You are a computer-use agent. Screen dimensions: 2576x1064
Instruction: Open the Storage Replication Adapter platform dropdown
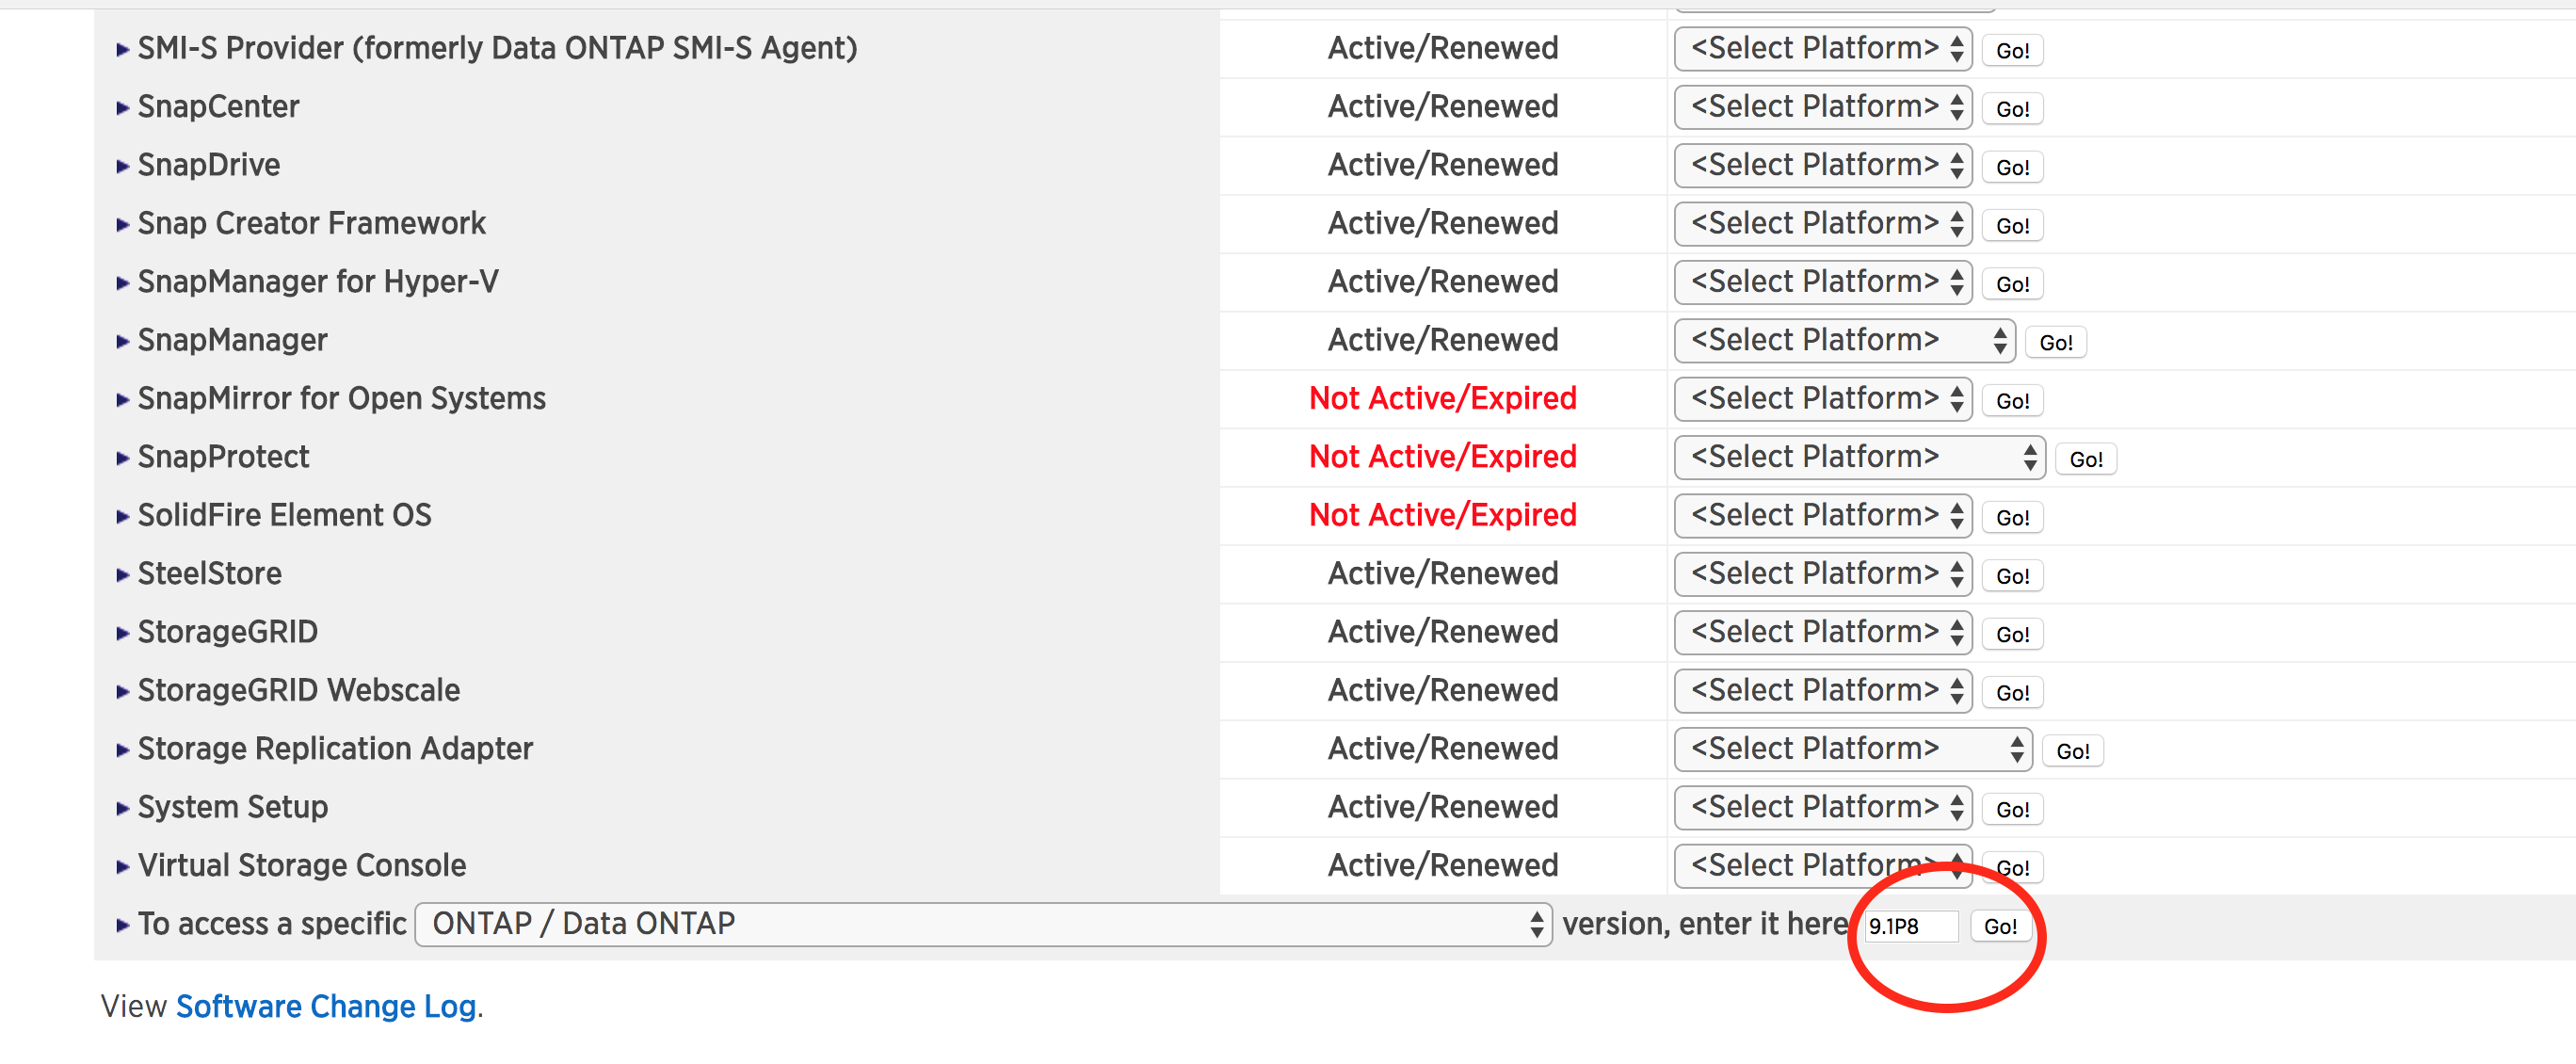(1851, 750)
